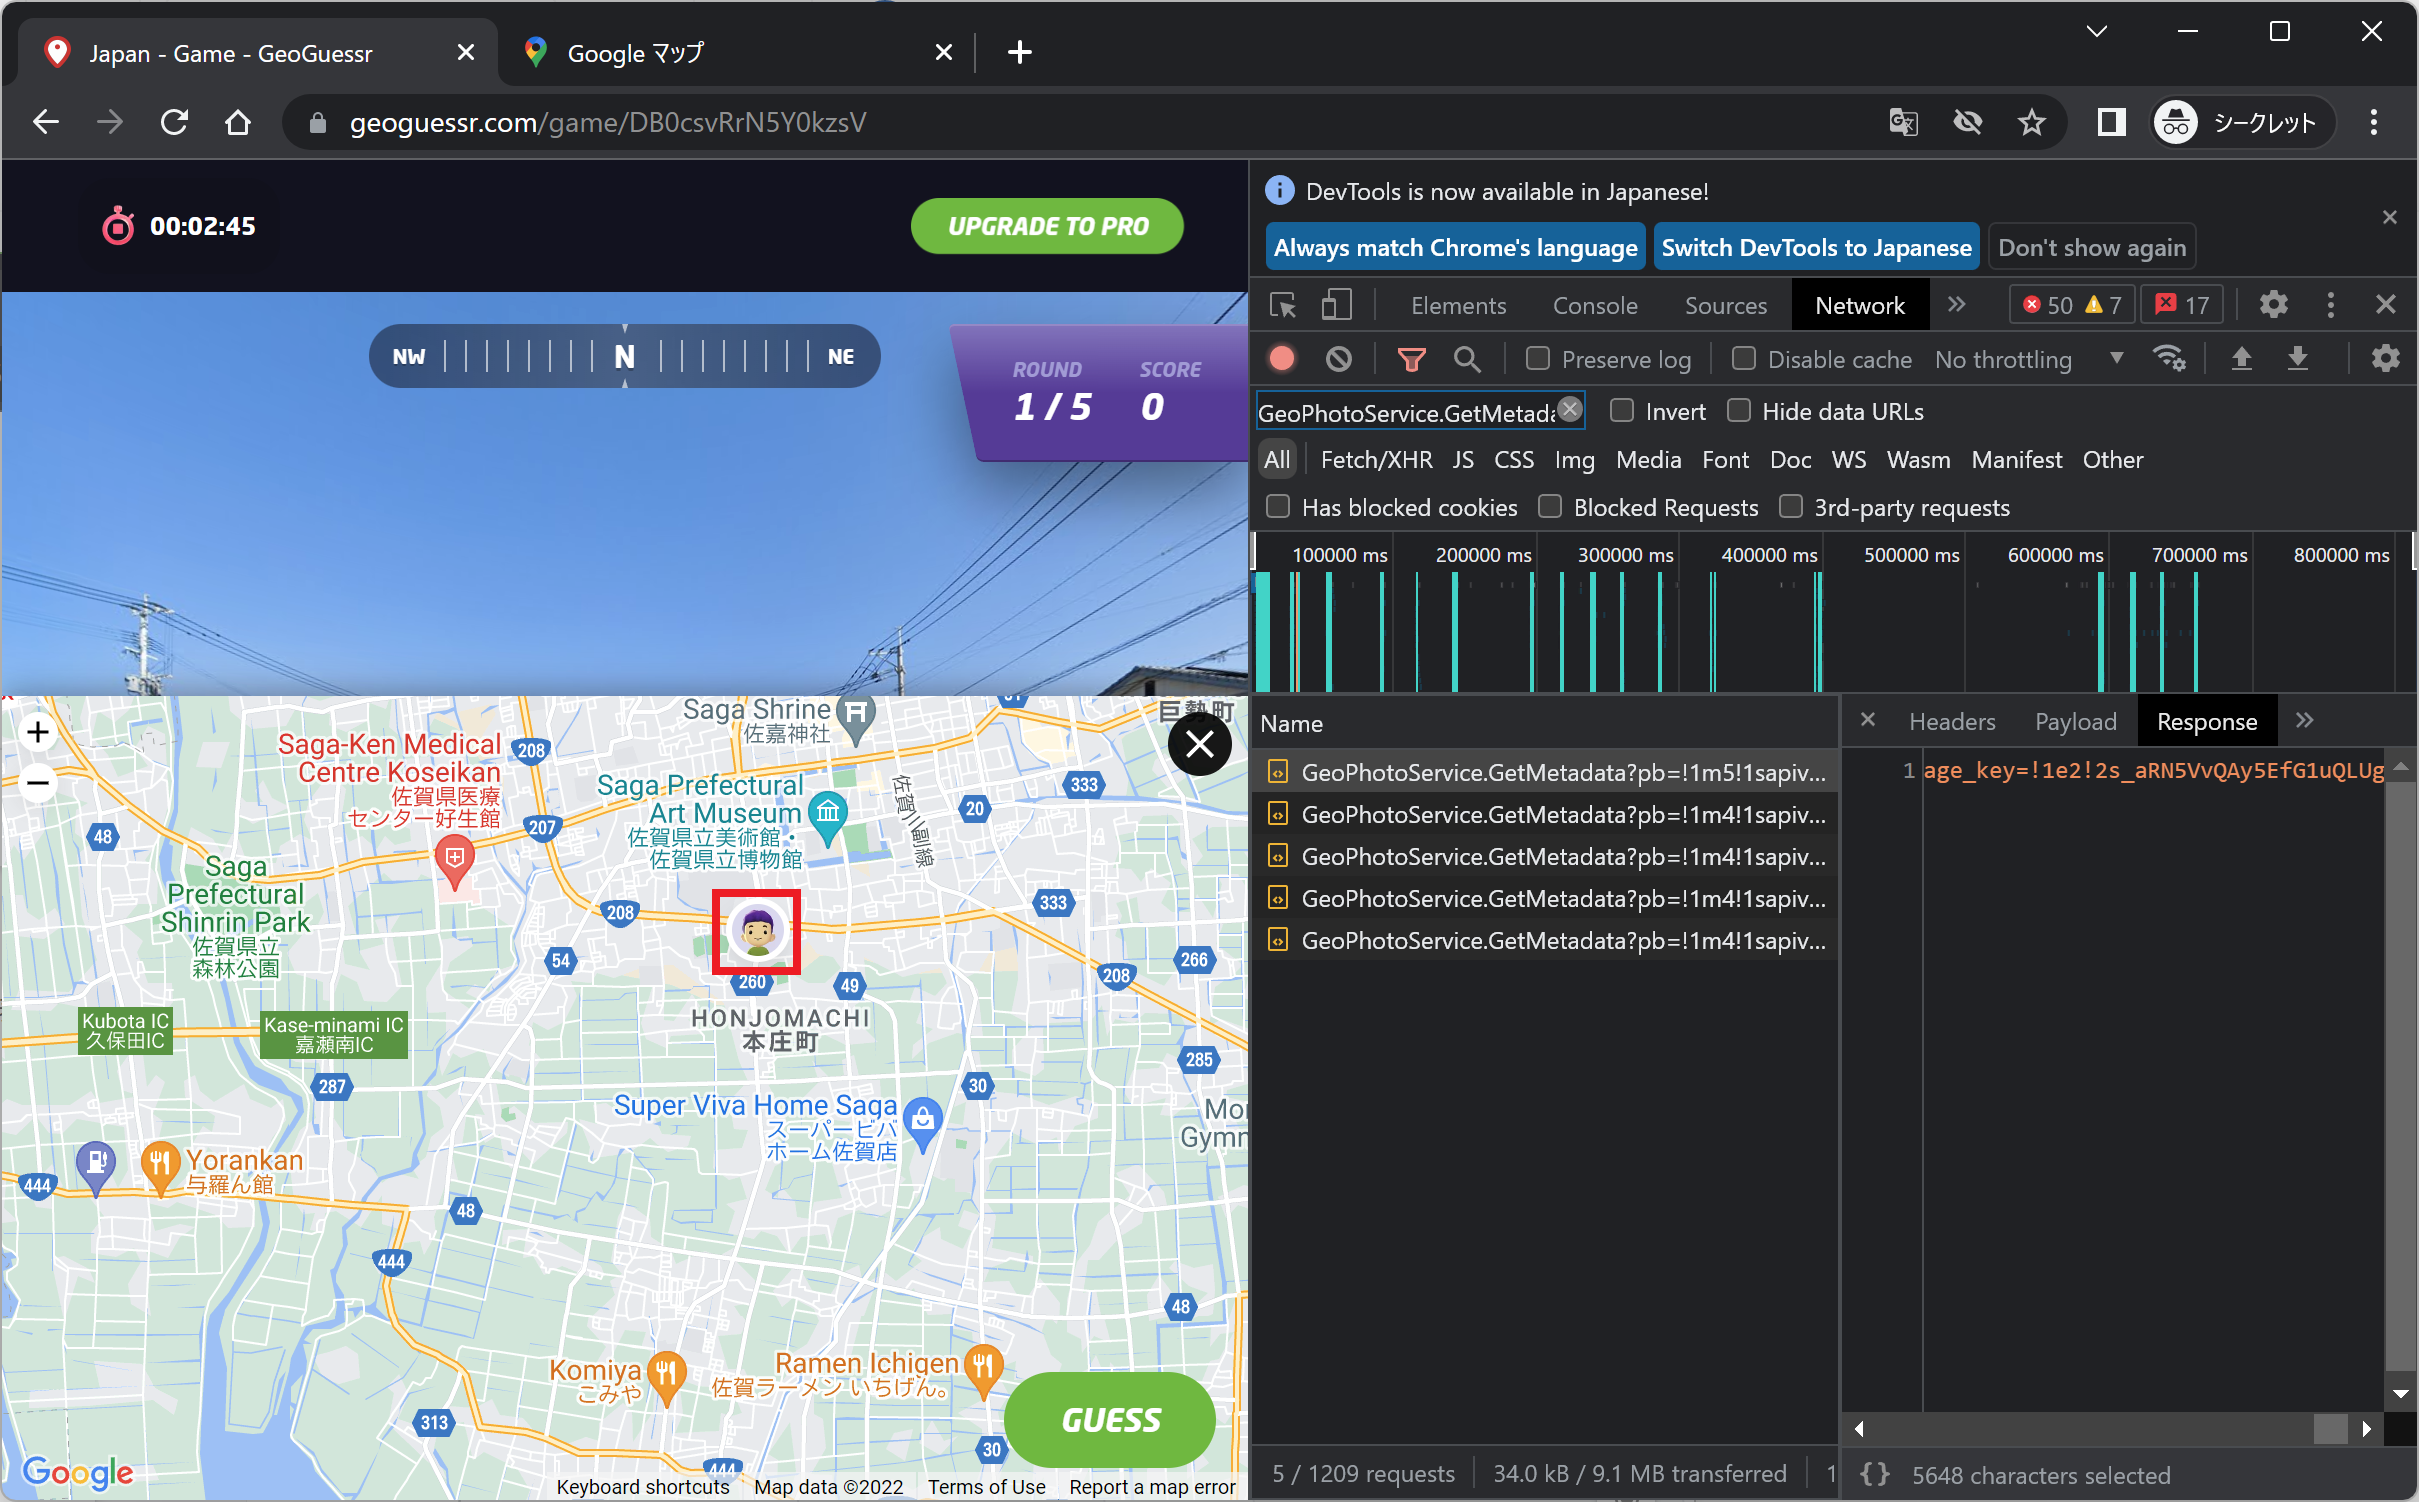
Task: Clear the network log
Action: click(x=1339, y=358)
